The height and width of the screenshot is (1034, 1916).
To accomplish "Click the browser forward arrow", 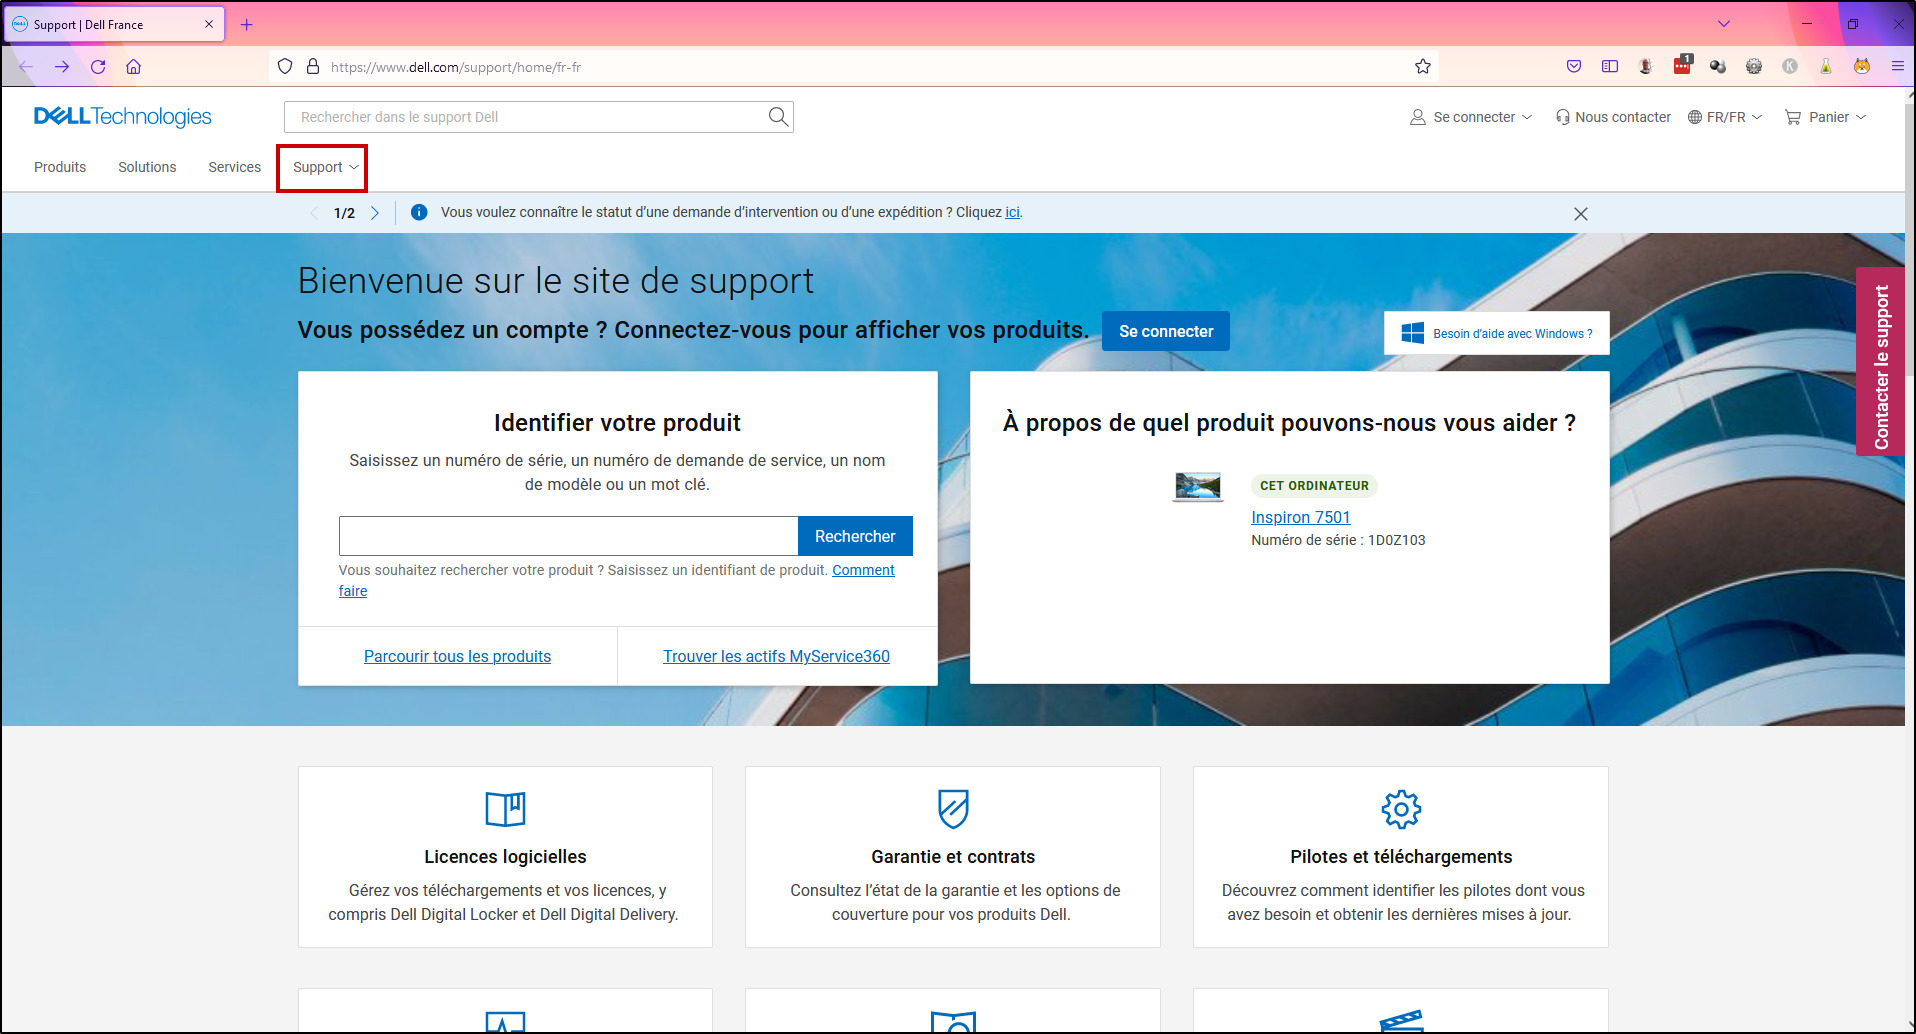I will pyautogui.click(x=62, y=67).
